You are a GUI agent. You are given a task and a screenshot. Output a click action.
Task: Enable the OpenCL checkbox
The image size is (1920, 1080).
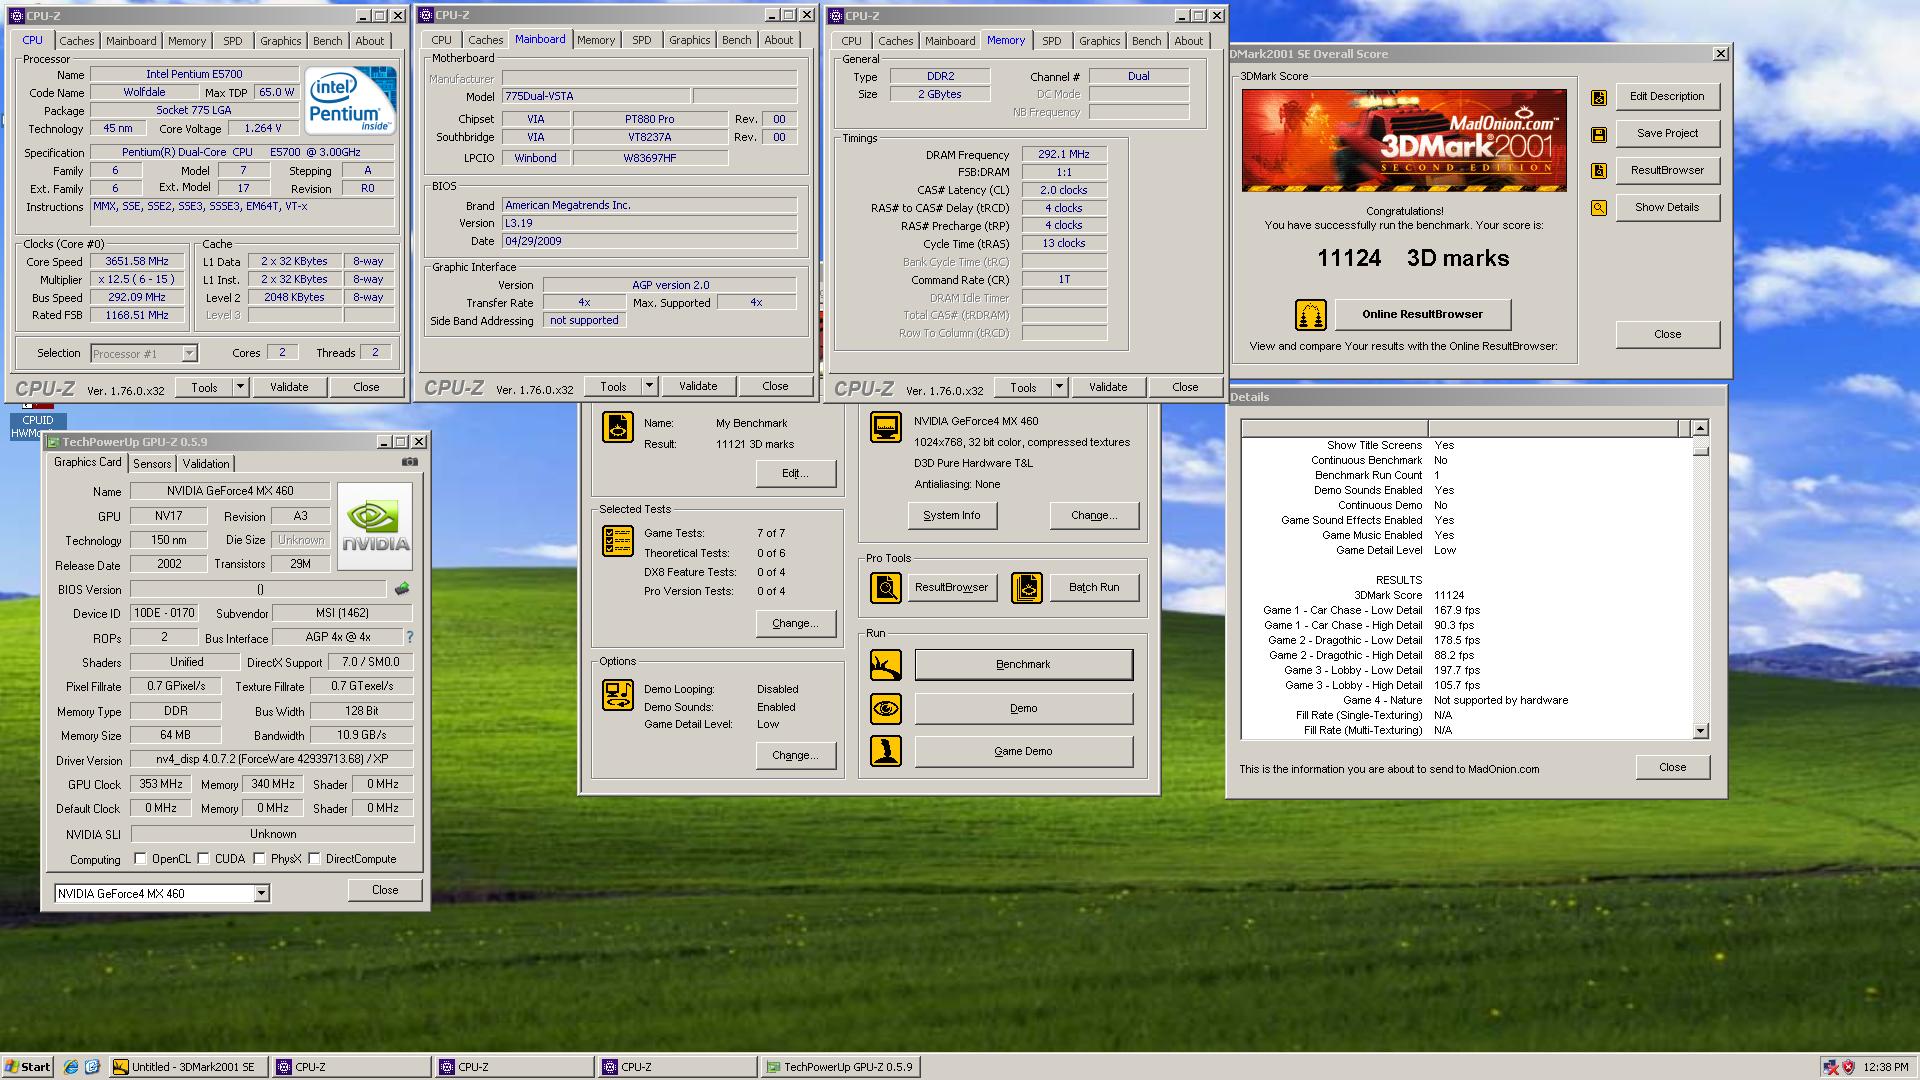(x=141, y=859)
